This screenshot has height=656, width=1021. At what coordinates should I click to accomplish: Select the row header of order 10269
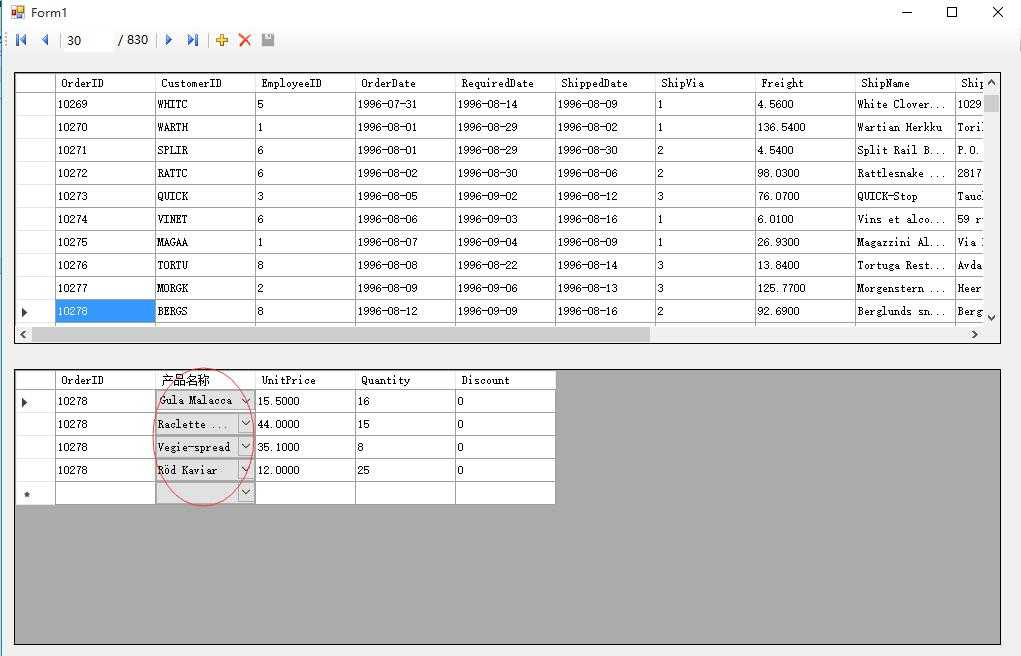pyautogui.click(x=35, y=104)
